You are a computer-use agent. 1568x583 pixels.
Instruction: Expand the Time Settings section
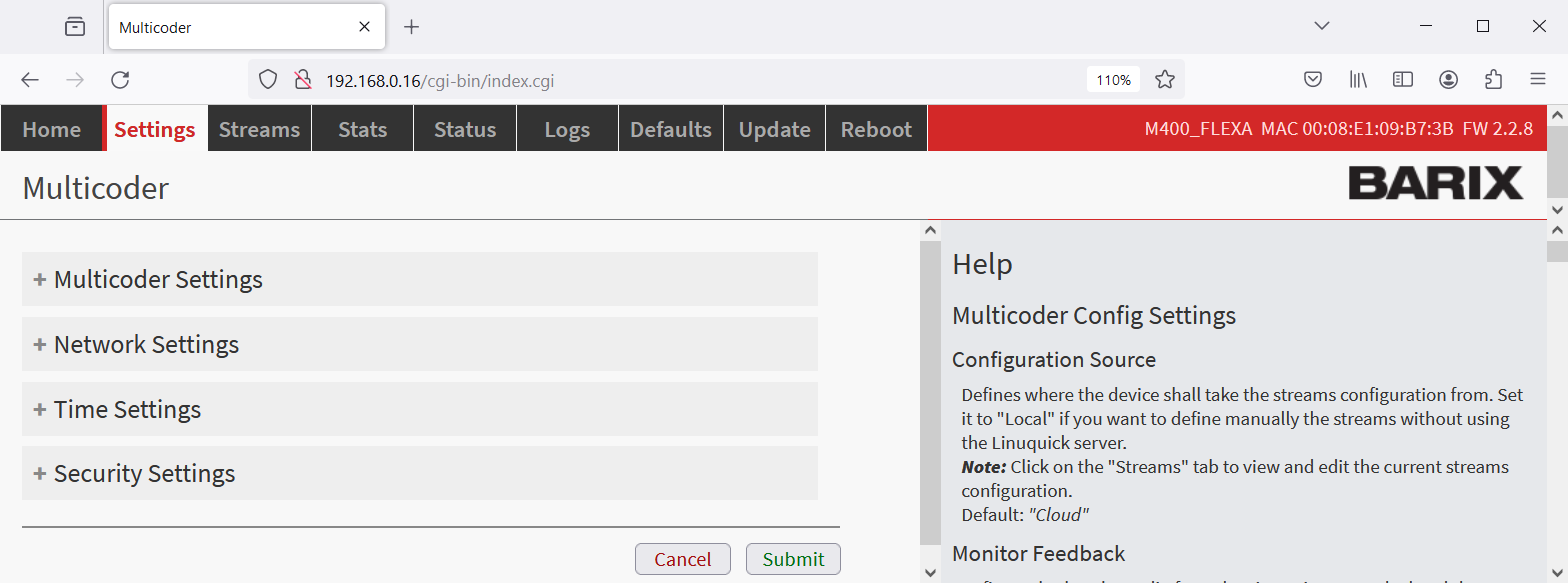click(127, 410)
